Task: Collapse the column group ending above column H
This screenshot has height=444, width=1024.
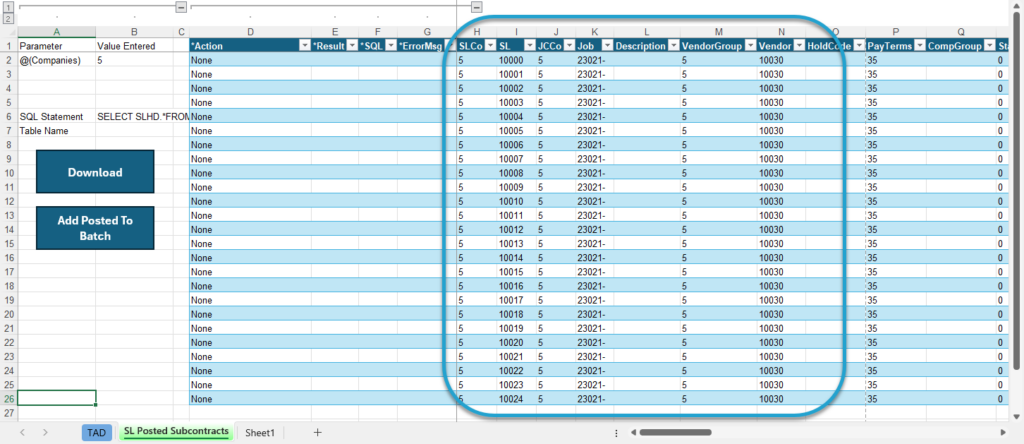Action: [477, 7]
